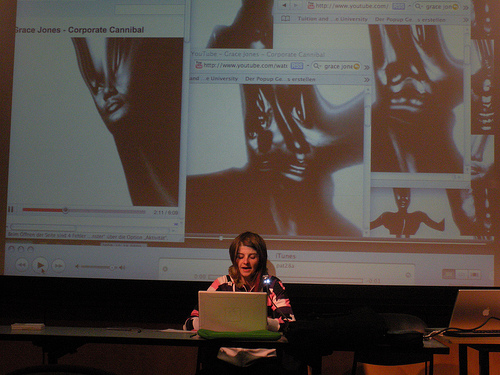This screenshot has height=375, width=500.
Task: Click the iTunes yellow minimize button
Action: pos(21,249)
